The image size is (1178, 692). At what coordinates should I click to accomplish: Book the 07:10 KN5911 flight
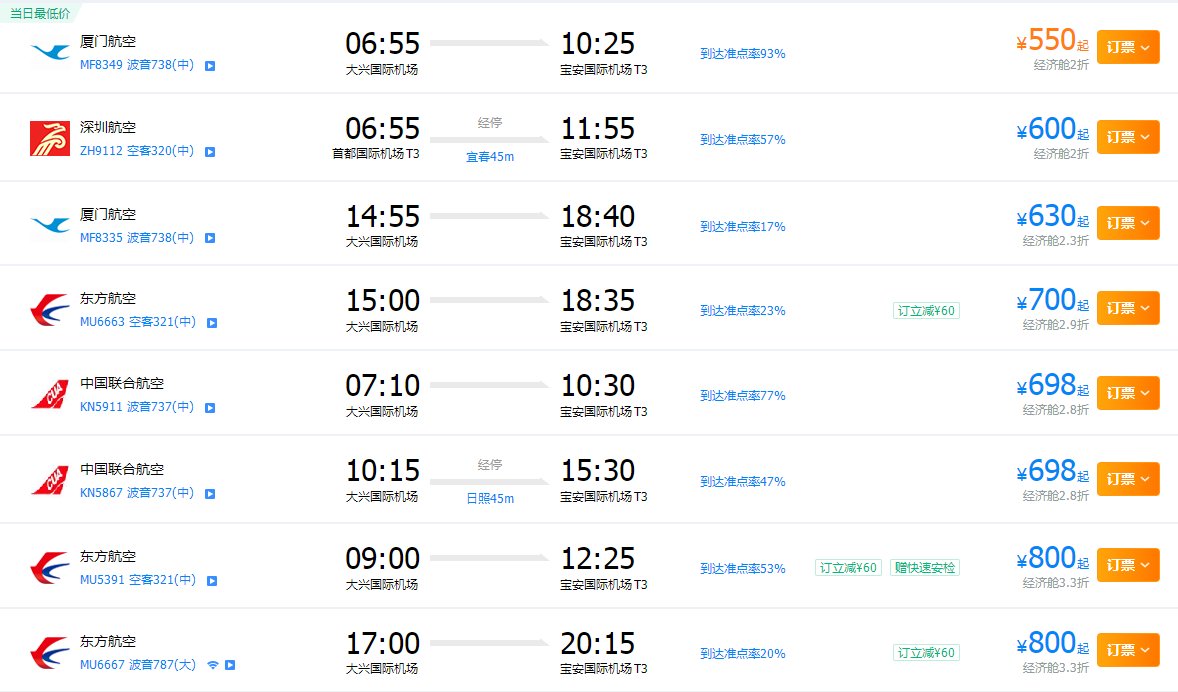pyautogui.click(x=1128, y=393)
